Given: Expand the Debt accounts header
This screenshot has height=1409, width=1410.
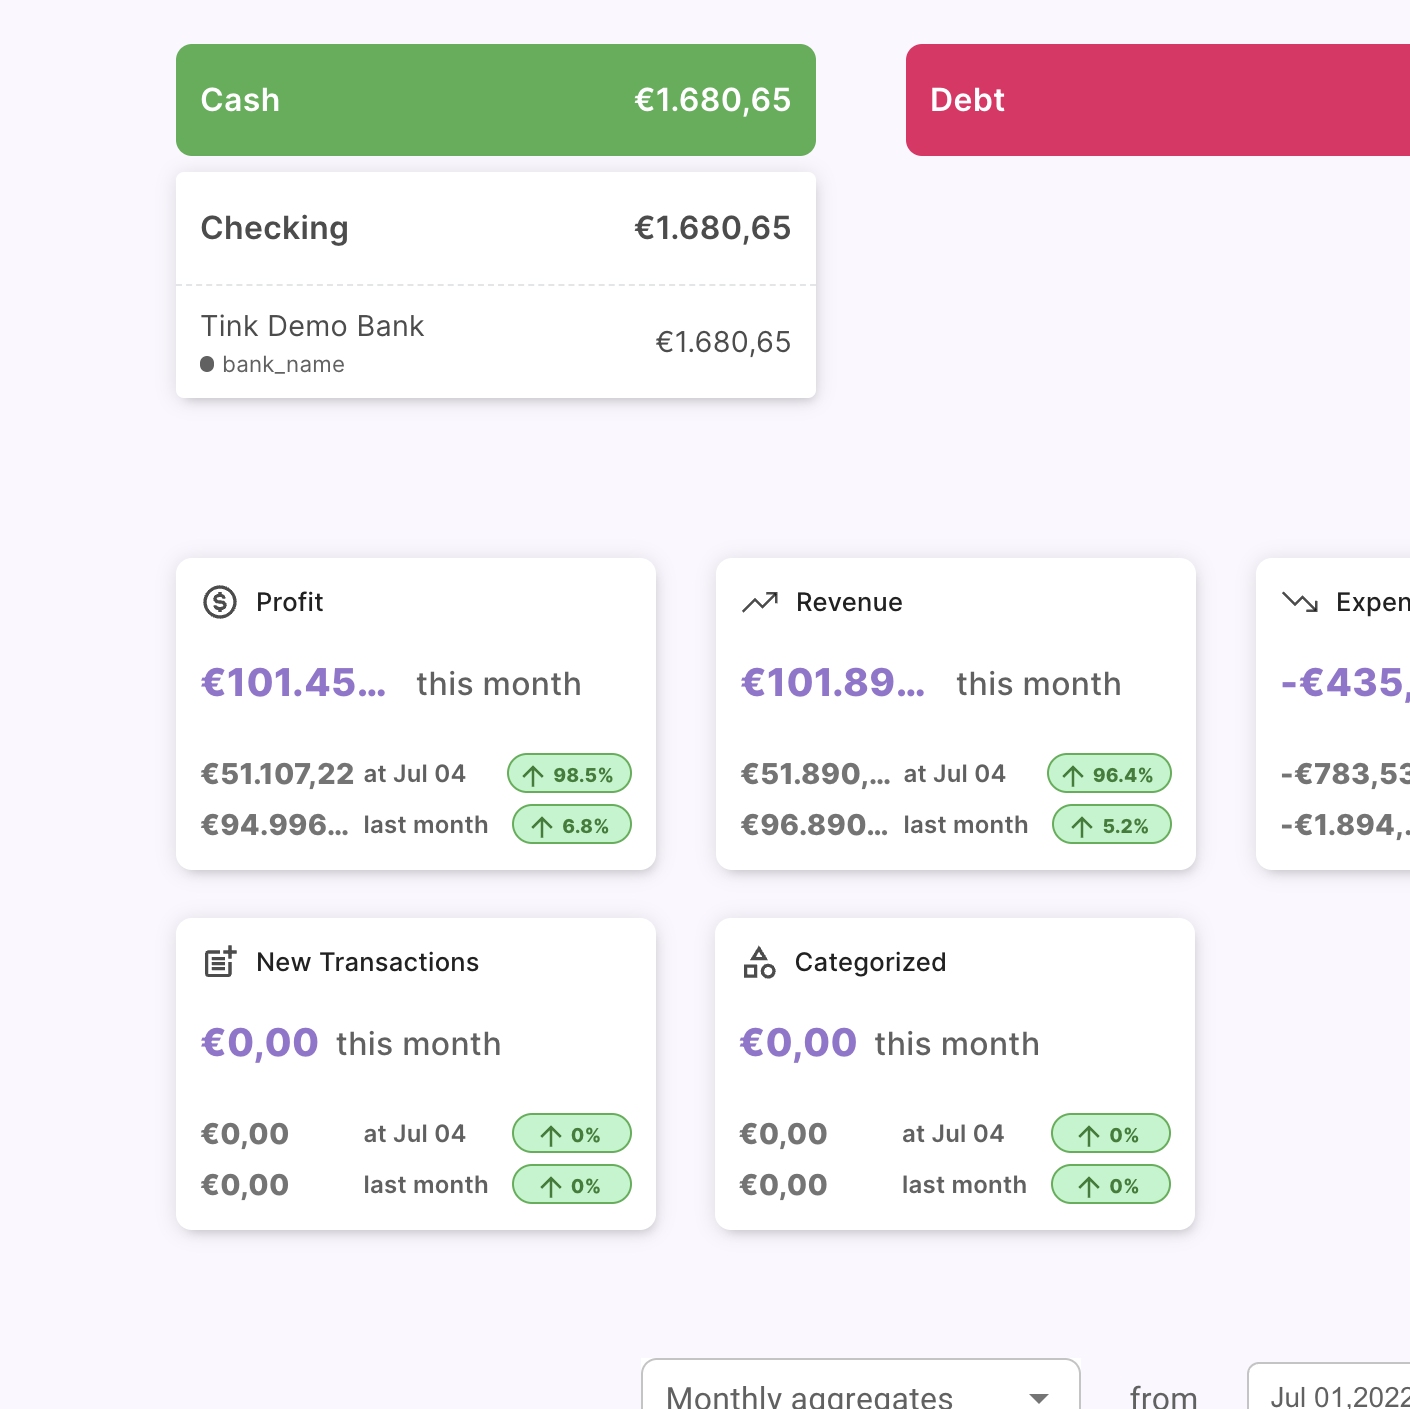Looking at the screenshot, I should coord(1158,100).
